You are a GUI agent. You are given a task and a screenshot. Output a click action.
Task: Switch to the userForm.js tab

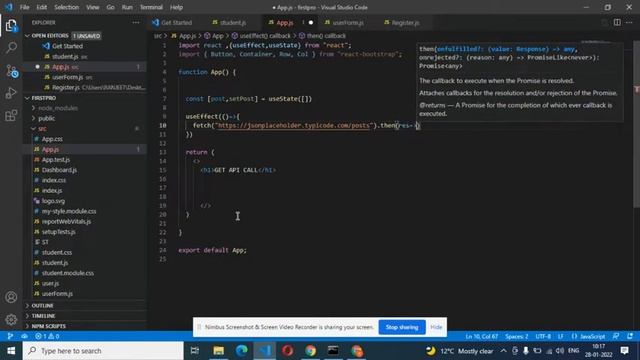point(348,22)
